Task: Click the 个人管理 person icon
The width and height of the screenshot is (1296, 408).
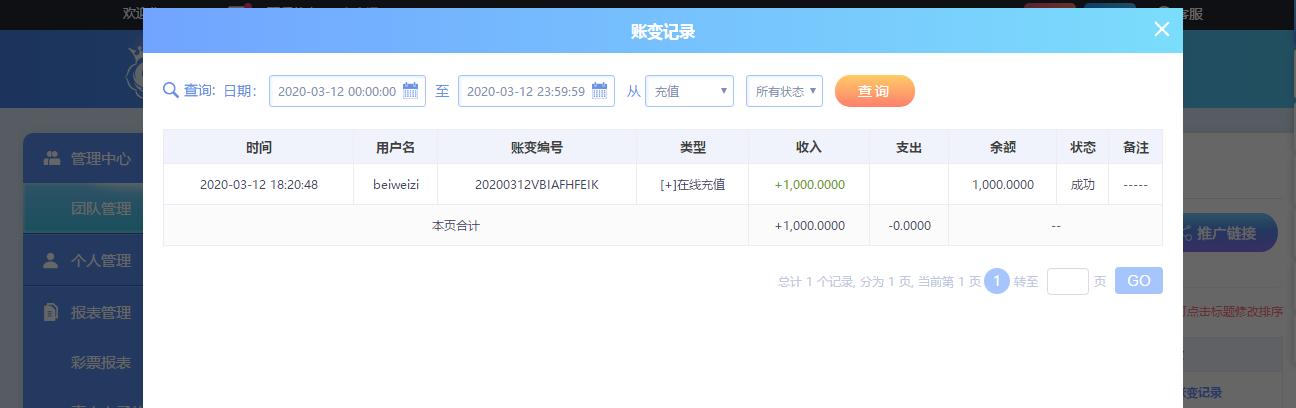Action: [51, 260]
